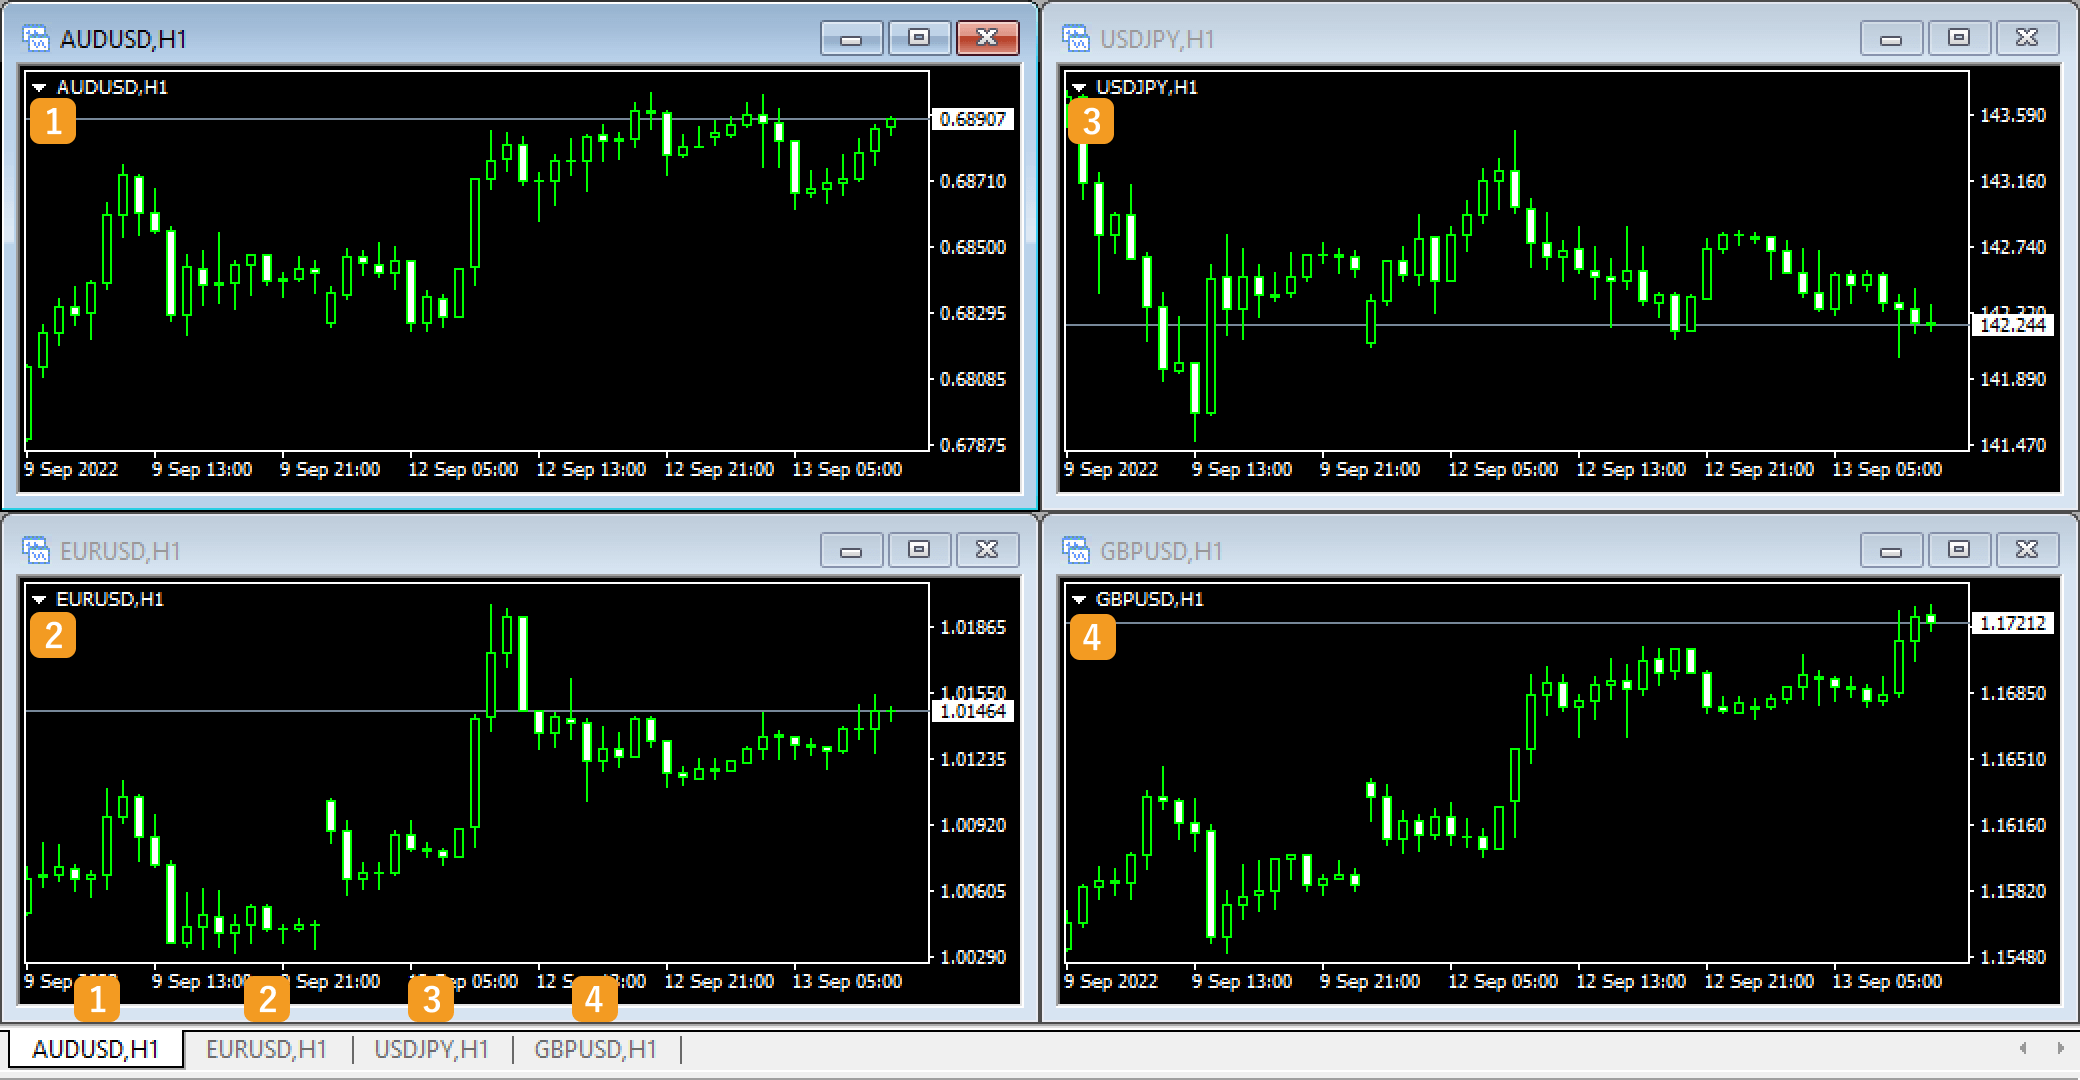This screenshot has width=2080, height=1080.
Task: Click 13 Sep 05:00 on USDJPY time axis
Action: point(1887,469)
